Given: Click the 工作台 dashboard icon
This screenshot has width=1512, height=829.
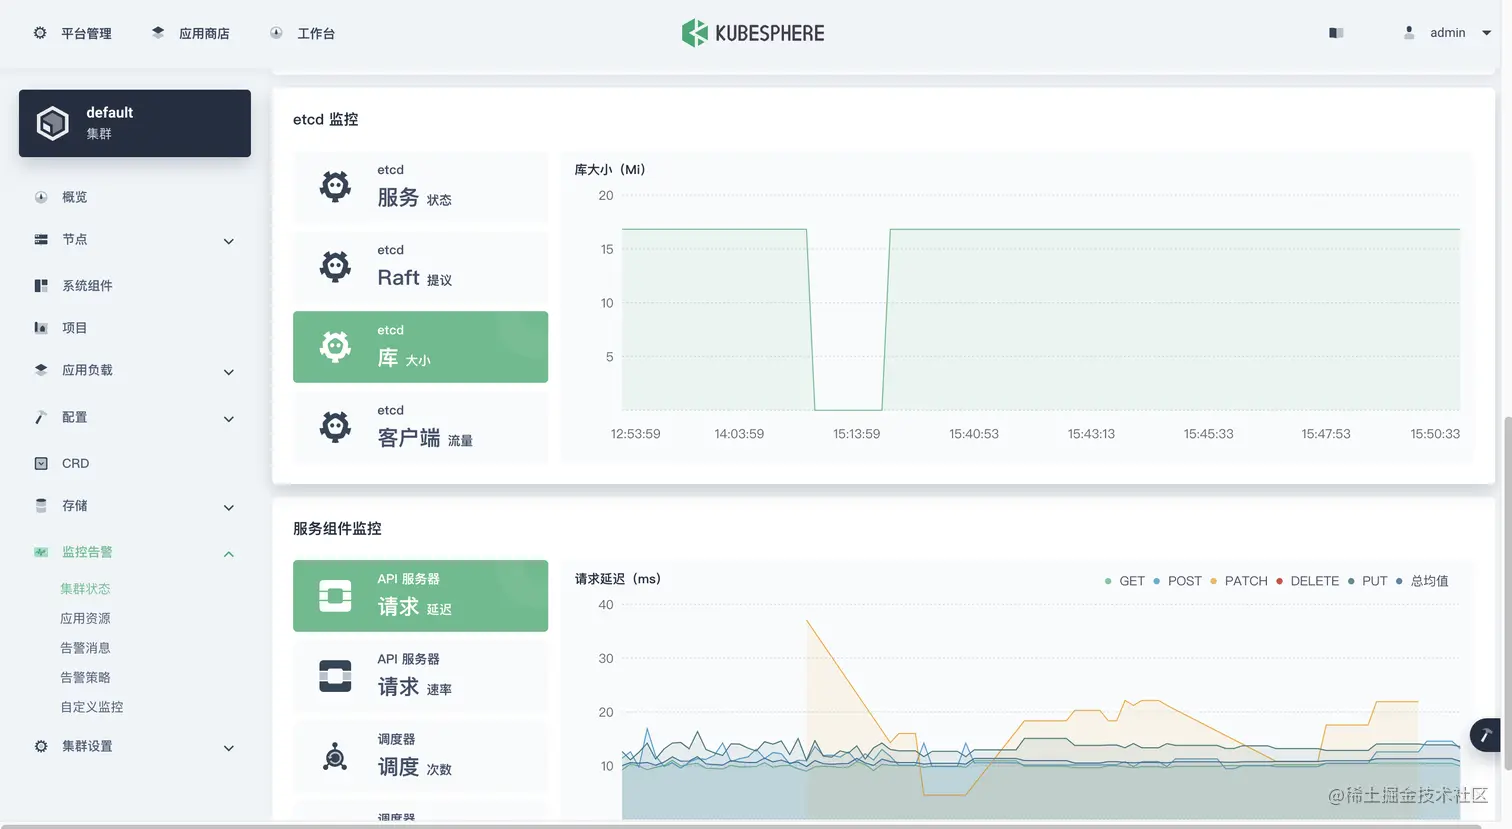Looking at the screenshot, I should (276, 33).
